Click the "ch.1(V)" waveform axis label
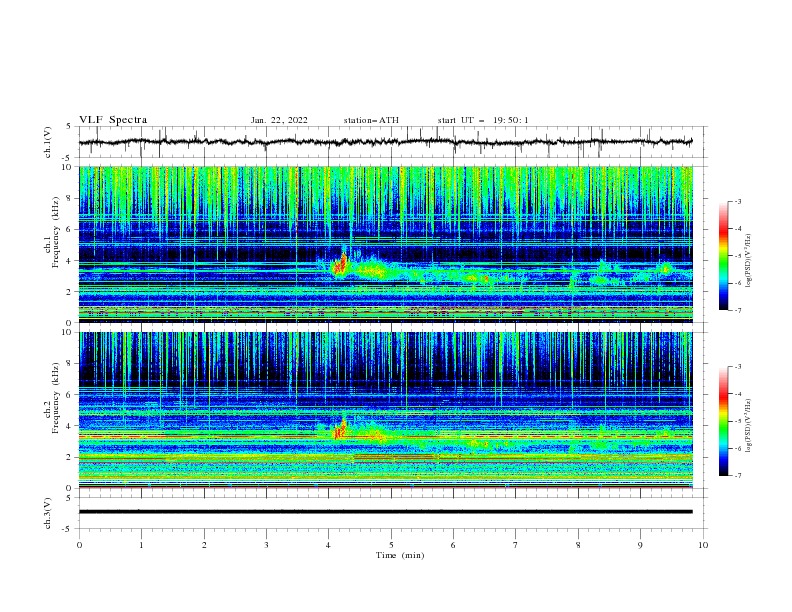Screen dimensions: 792x612 click(48, 142)
